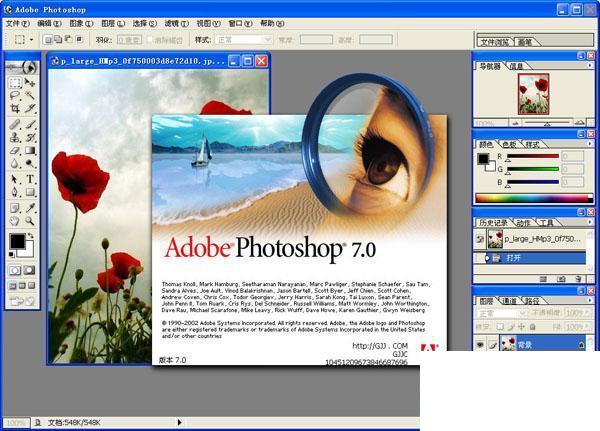
Task: Select the History Brush tool
Action: point(30,137)
